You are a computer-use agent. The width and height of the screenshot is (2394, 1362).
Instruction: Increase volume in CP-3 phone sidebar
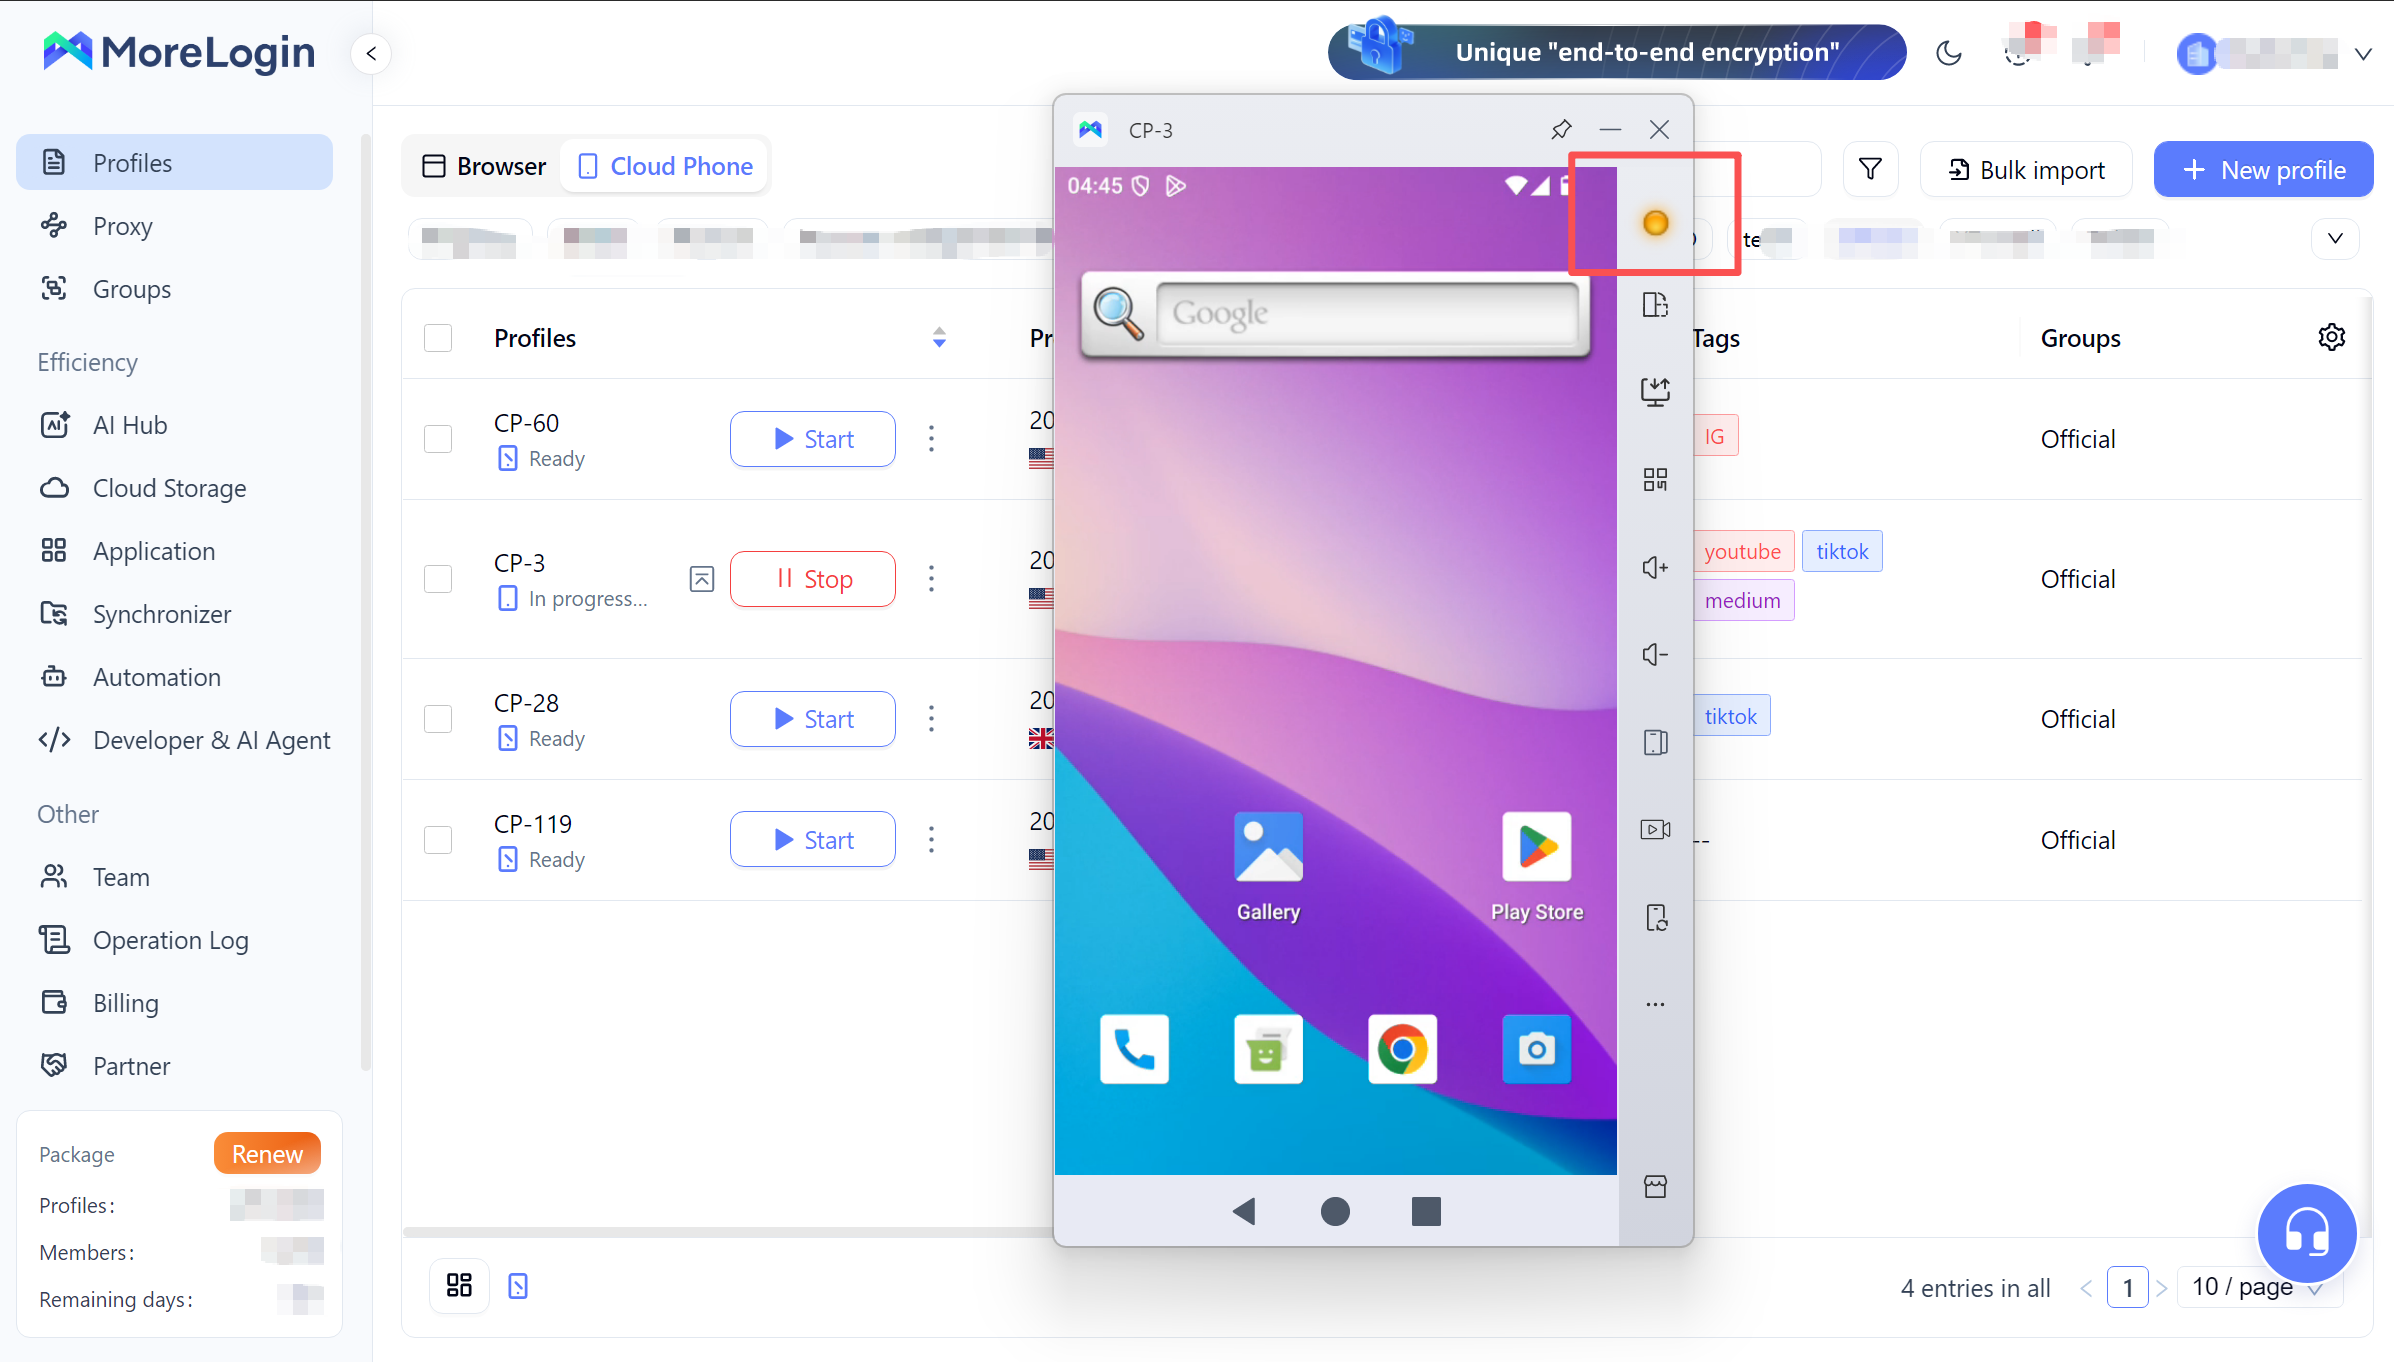(1655, 567)
